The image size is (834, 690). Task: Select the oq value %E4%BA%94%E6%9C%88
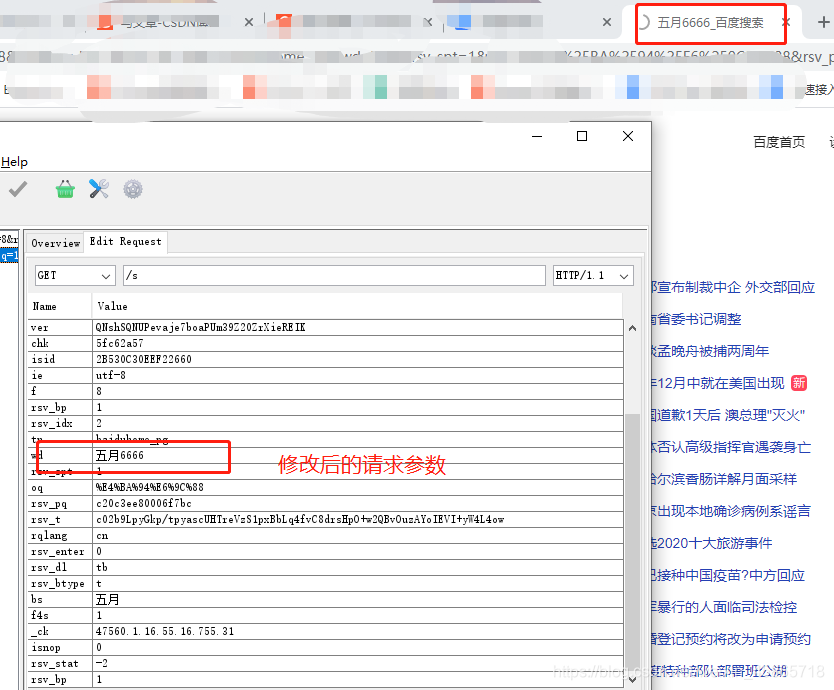[x=358, y=487]
